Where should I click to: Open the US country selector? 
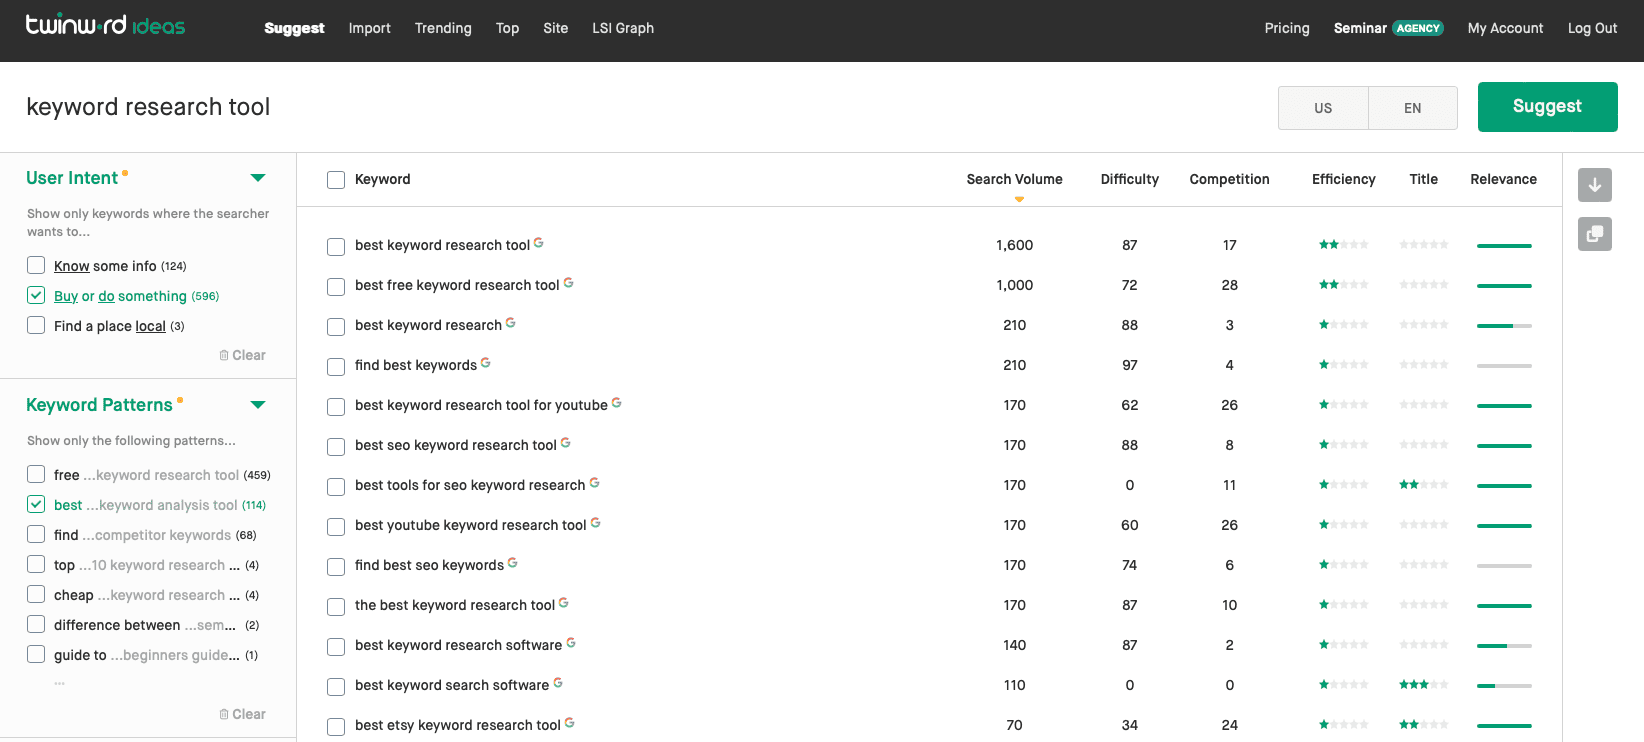[1323, 108]
